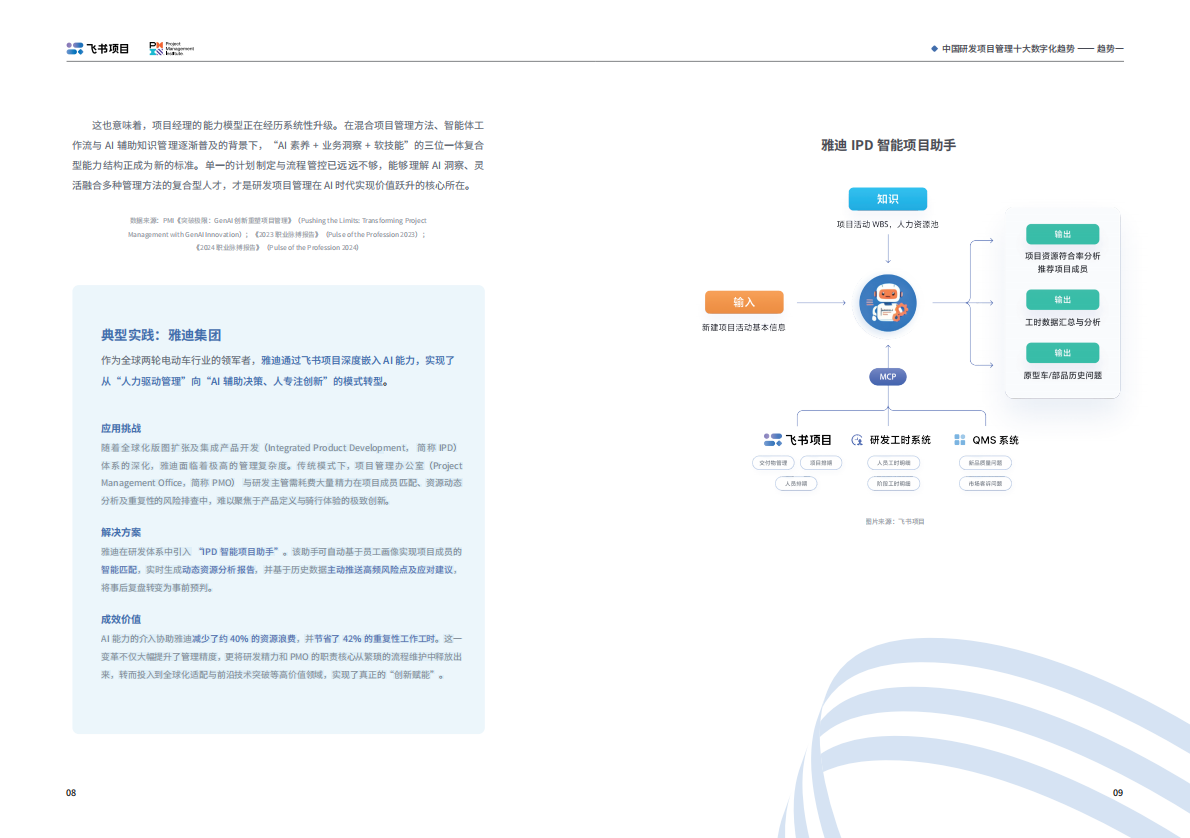Click the 解决方案 subheading

pyautogui.click(x=121, y=532)
